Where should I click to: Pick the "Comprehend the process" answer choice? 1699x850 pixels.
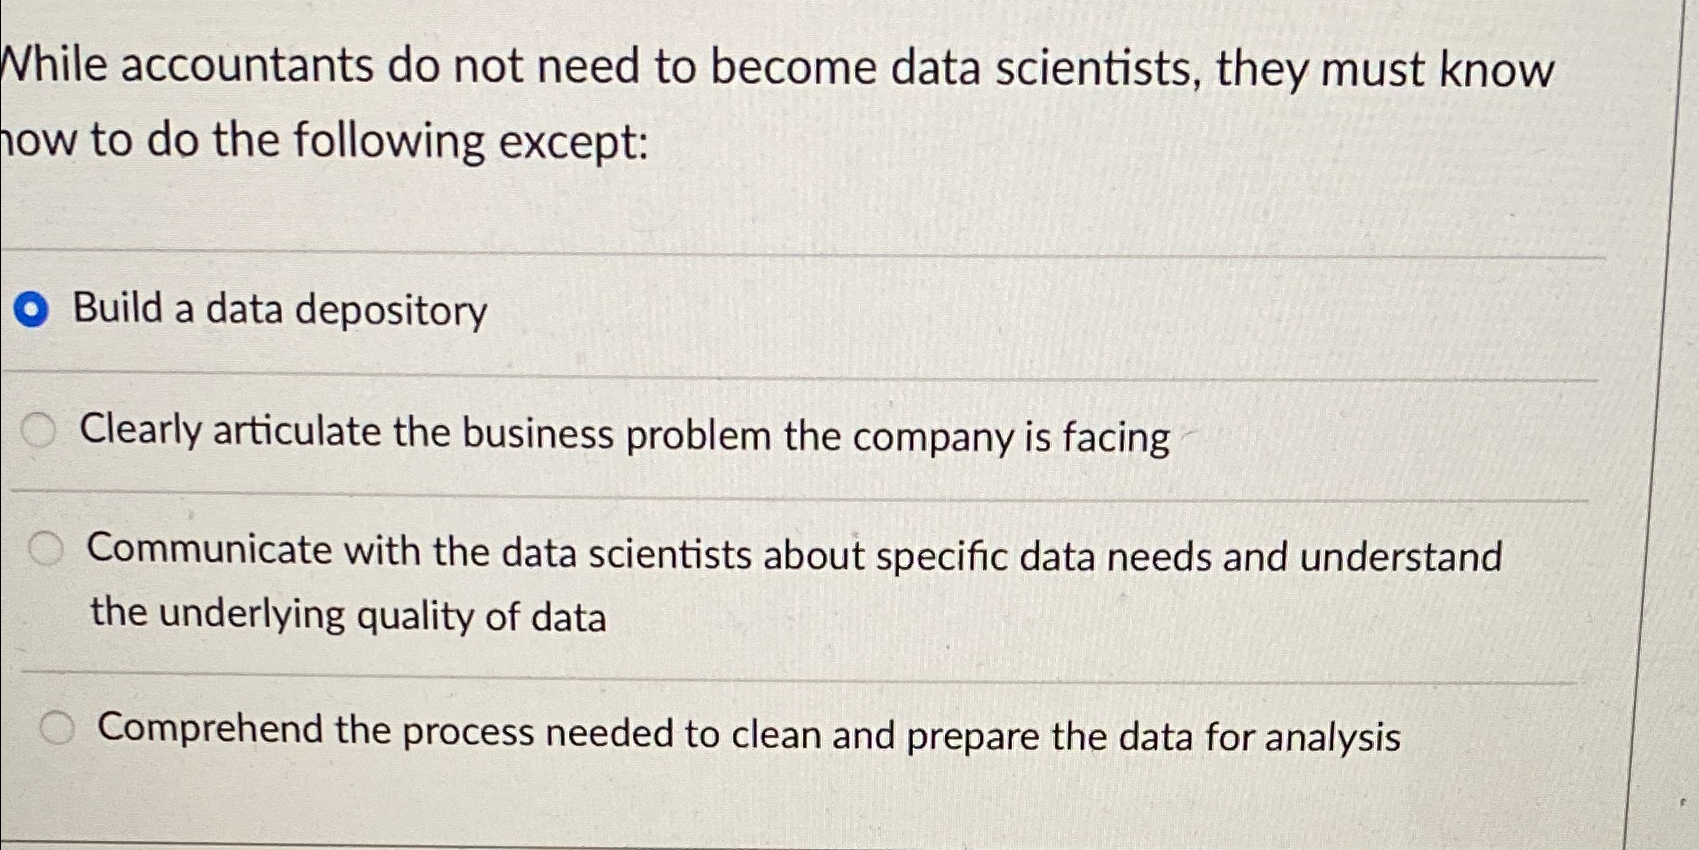coord(57,728)
